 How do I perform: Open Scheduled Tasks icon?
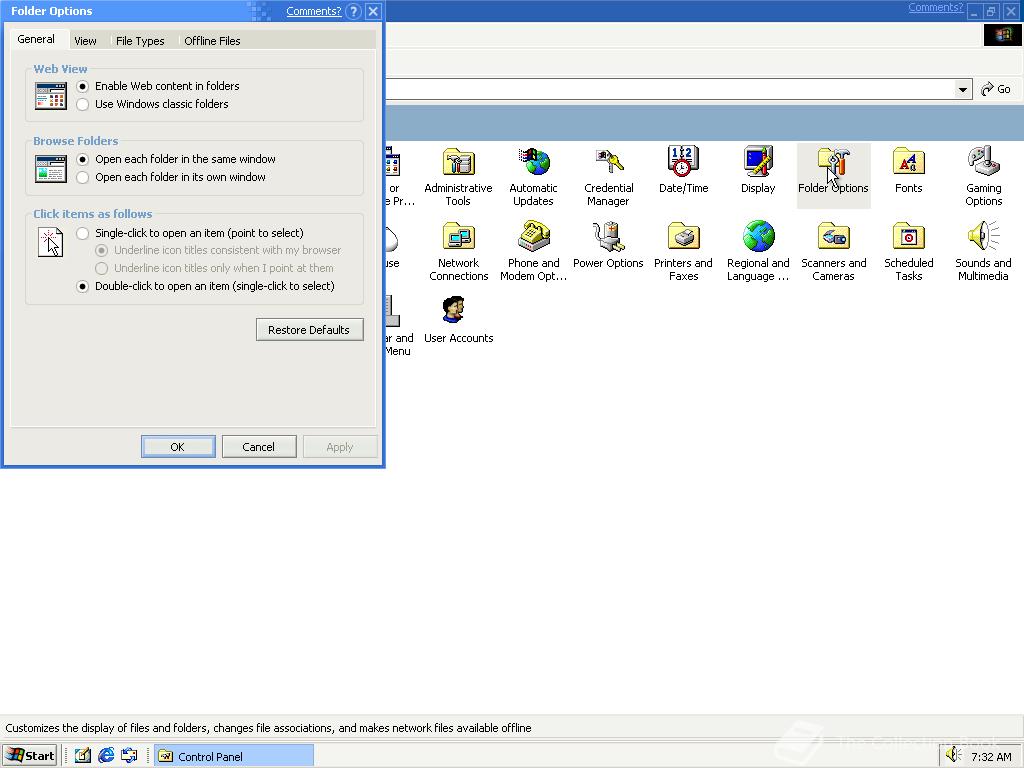coord(908,251)
